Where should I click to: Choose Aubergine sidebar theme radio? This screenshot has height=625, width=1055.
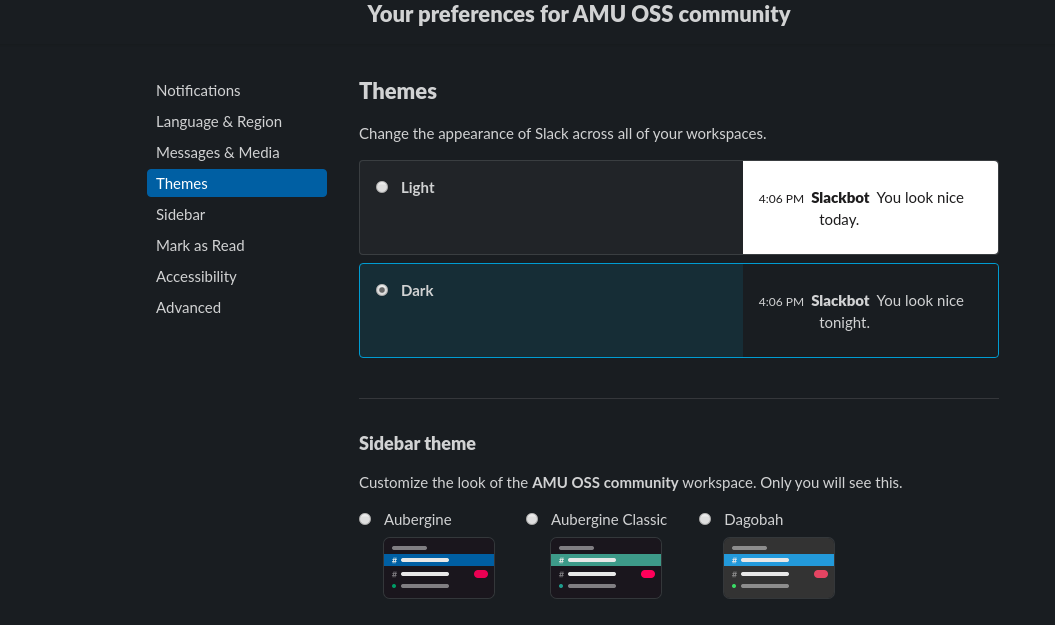pos(365,519)
